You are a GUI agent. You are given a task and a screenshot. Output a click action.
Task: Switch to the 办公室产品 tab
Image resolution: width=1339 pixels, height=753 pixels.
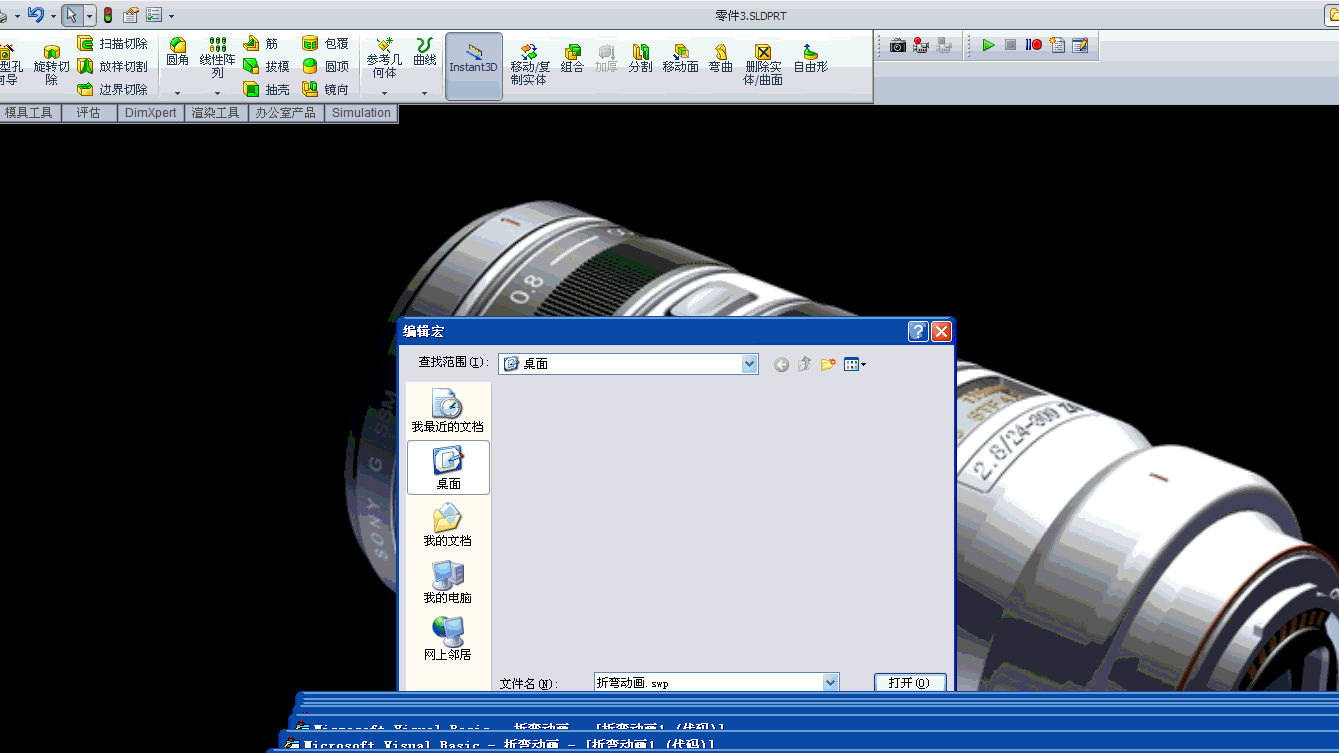click(286, 113)
